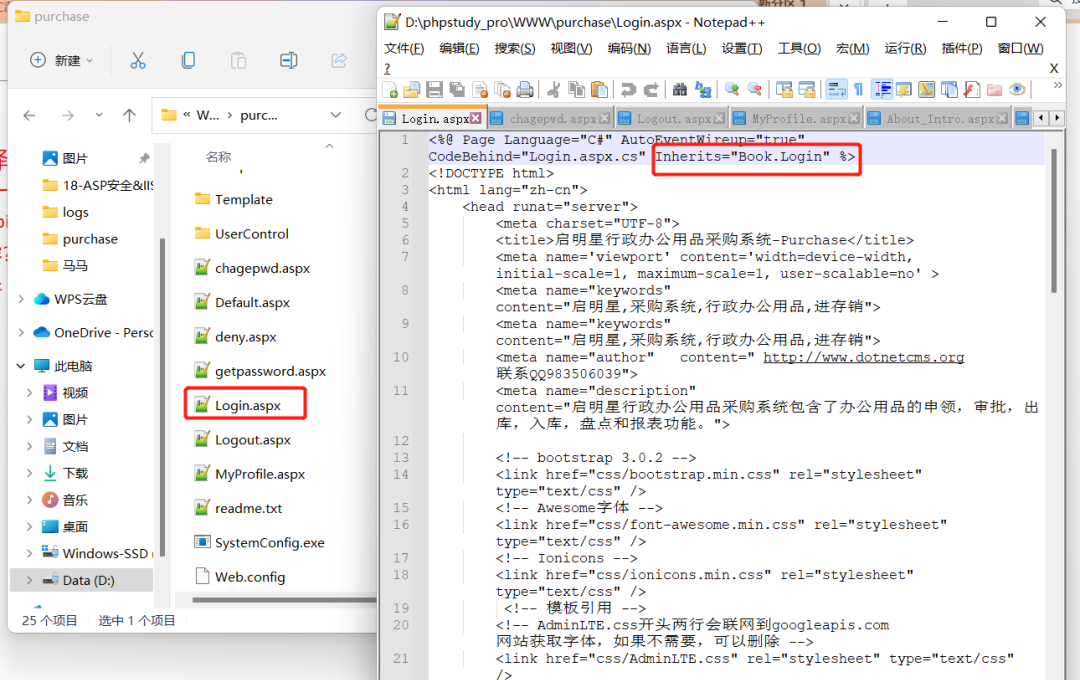Expand the WPS云盘 tree node
Screen dimensions: 1080x680
pyautogui.click(x=21, y=299)
